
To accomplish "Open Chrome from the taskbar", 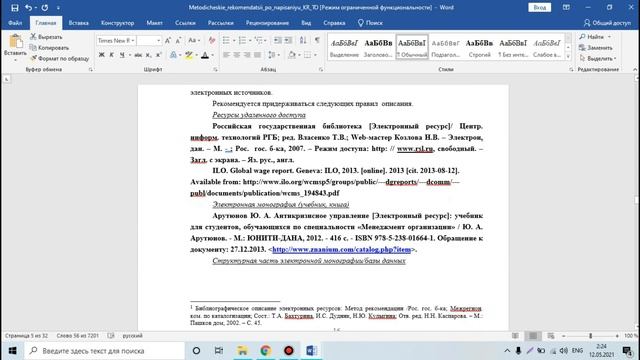I will click(266, 351).
